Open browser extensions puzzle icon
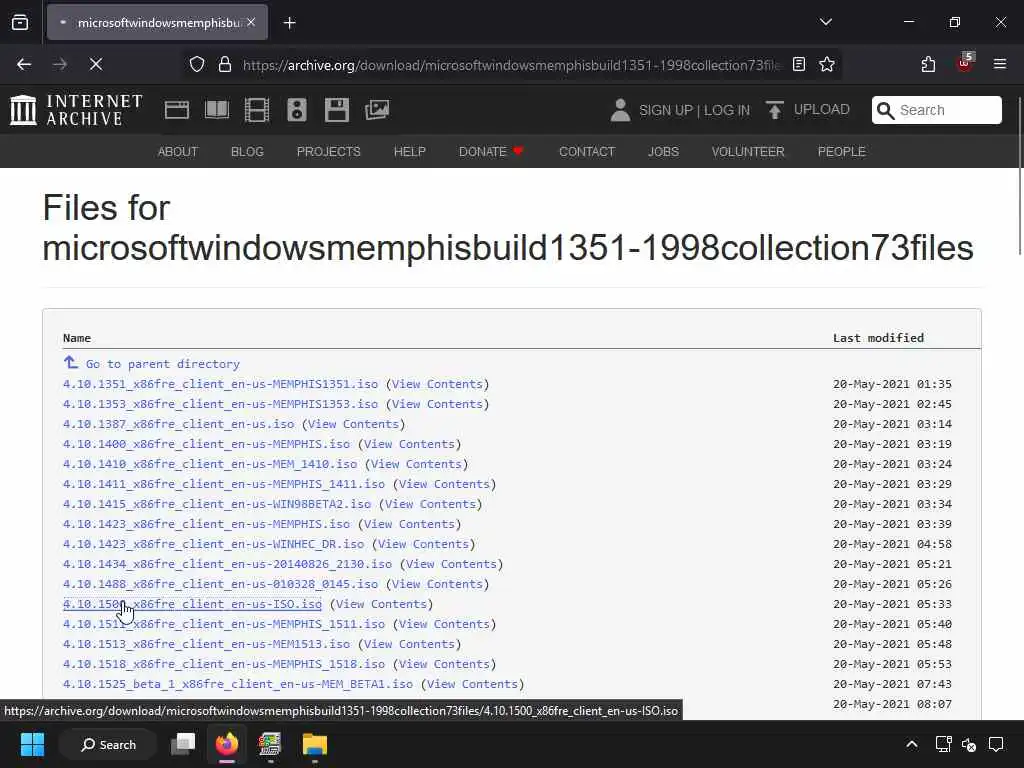The width and height of the screenshot is (1024, 768). tap(928, 64)
